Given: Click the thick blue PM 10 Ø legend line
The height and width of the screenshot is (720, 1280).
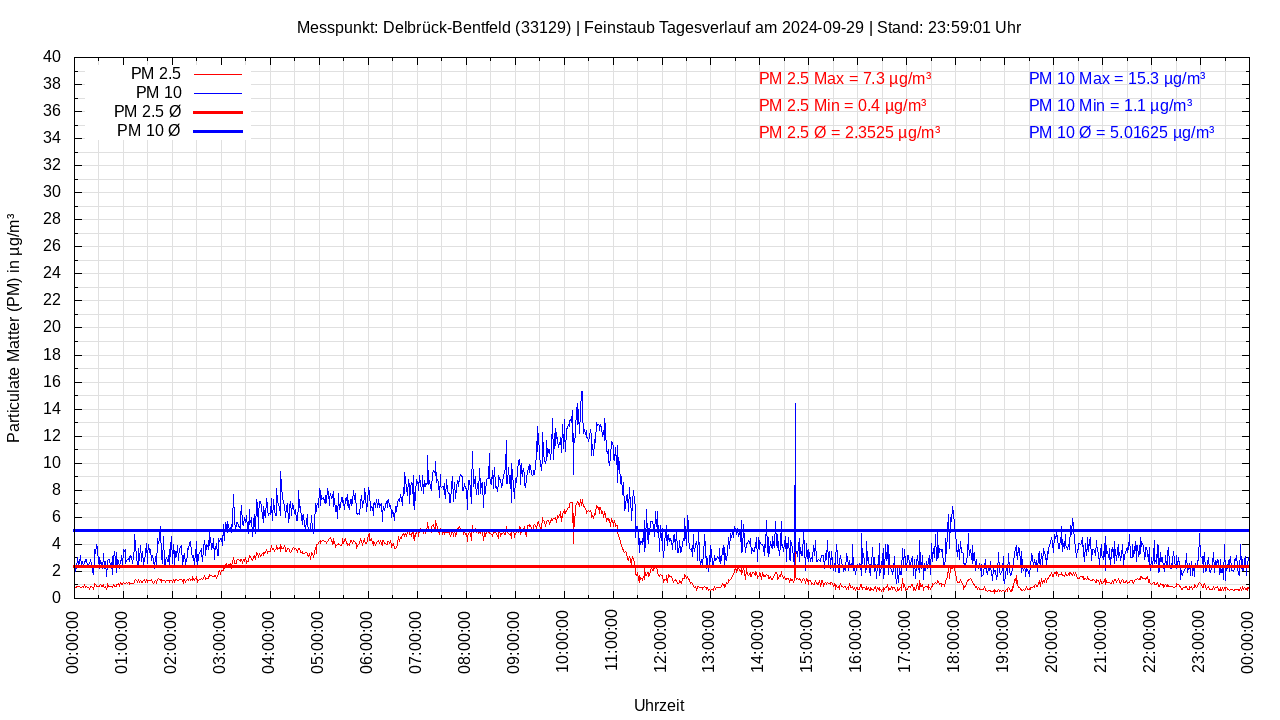Looking at the screenshot, I should coord(217,131).
